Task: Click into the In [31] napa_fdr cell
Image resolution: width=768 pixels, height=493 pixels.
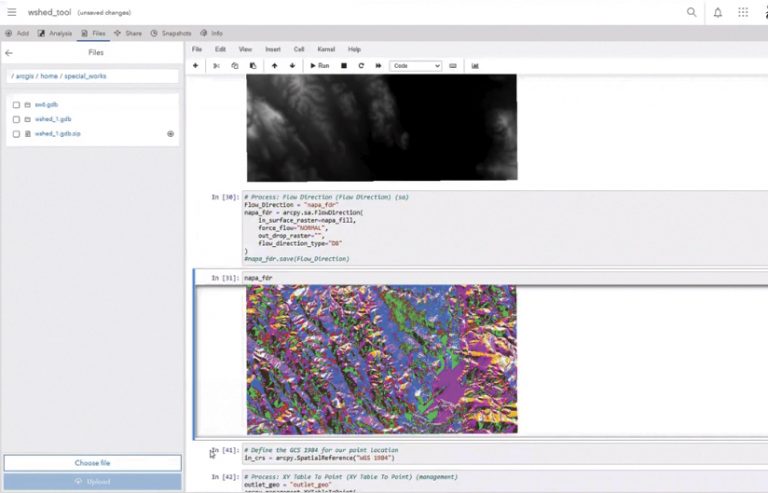Action: click(504, 278)
